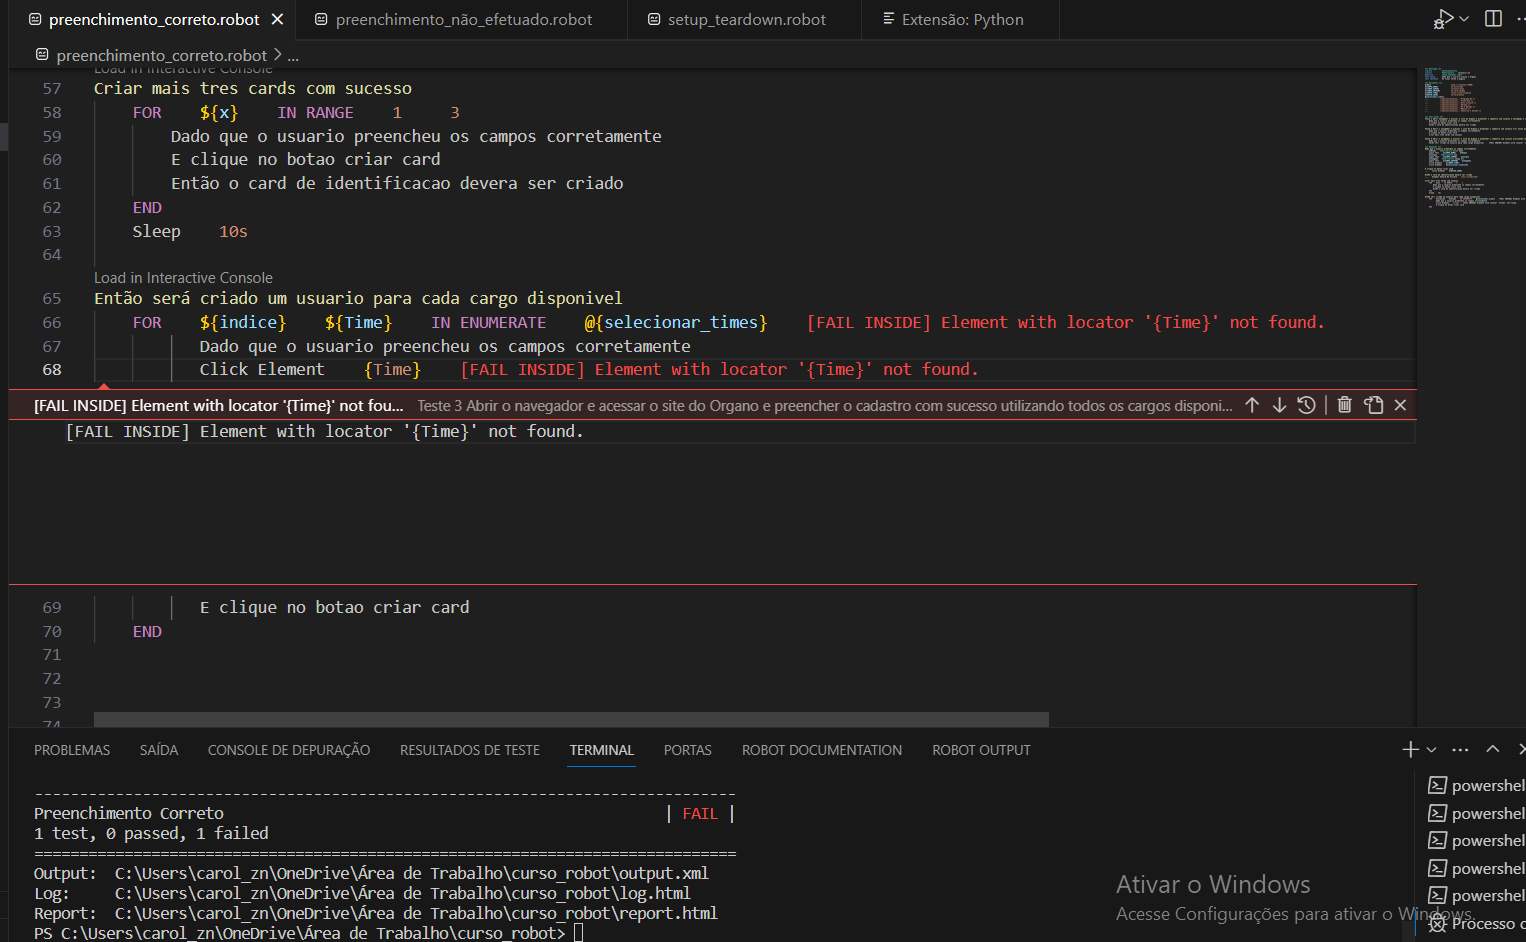Close the preenchimento_correto.robot tab
The width and height of the screenshot is (1526, 942).
(277, 19)
